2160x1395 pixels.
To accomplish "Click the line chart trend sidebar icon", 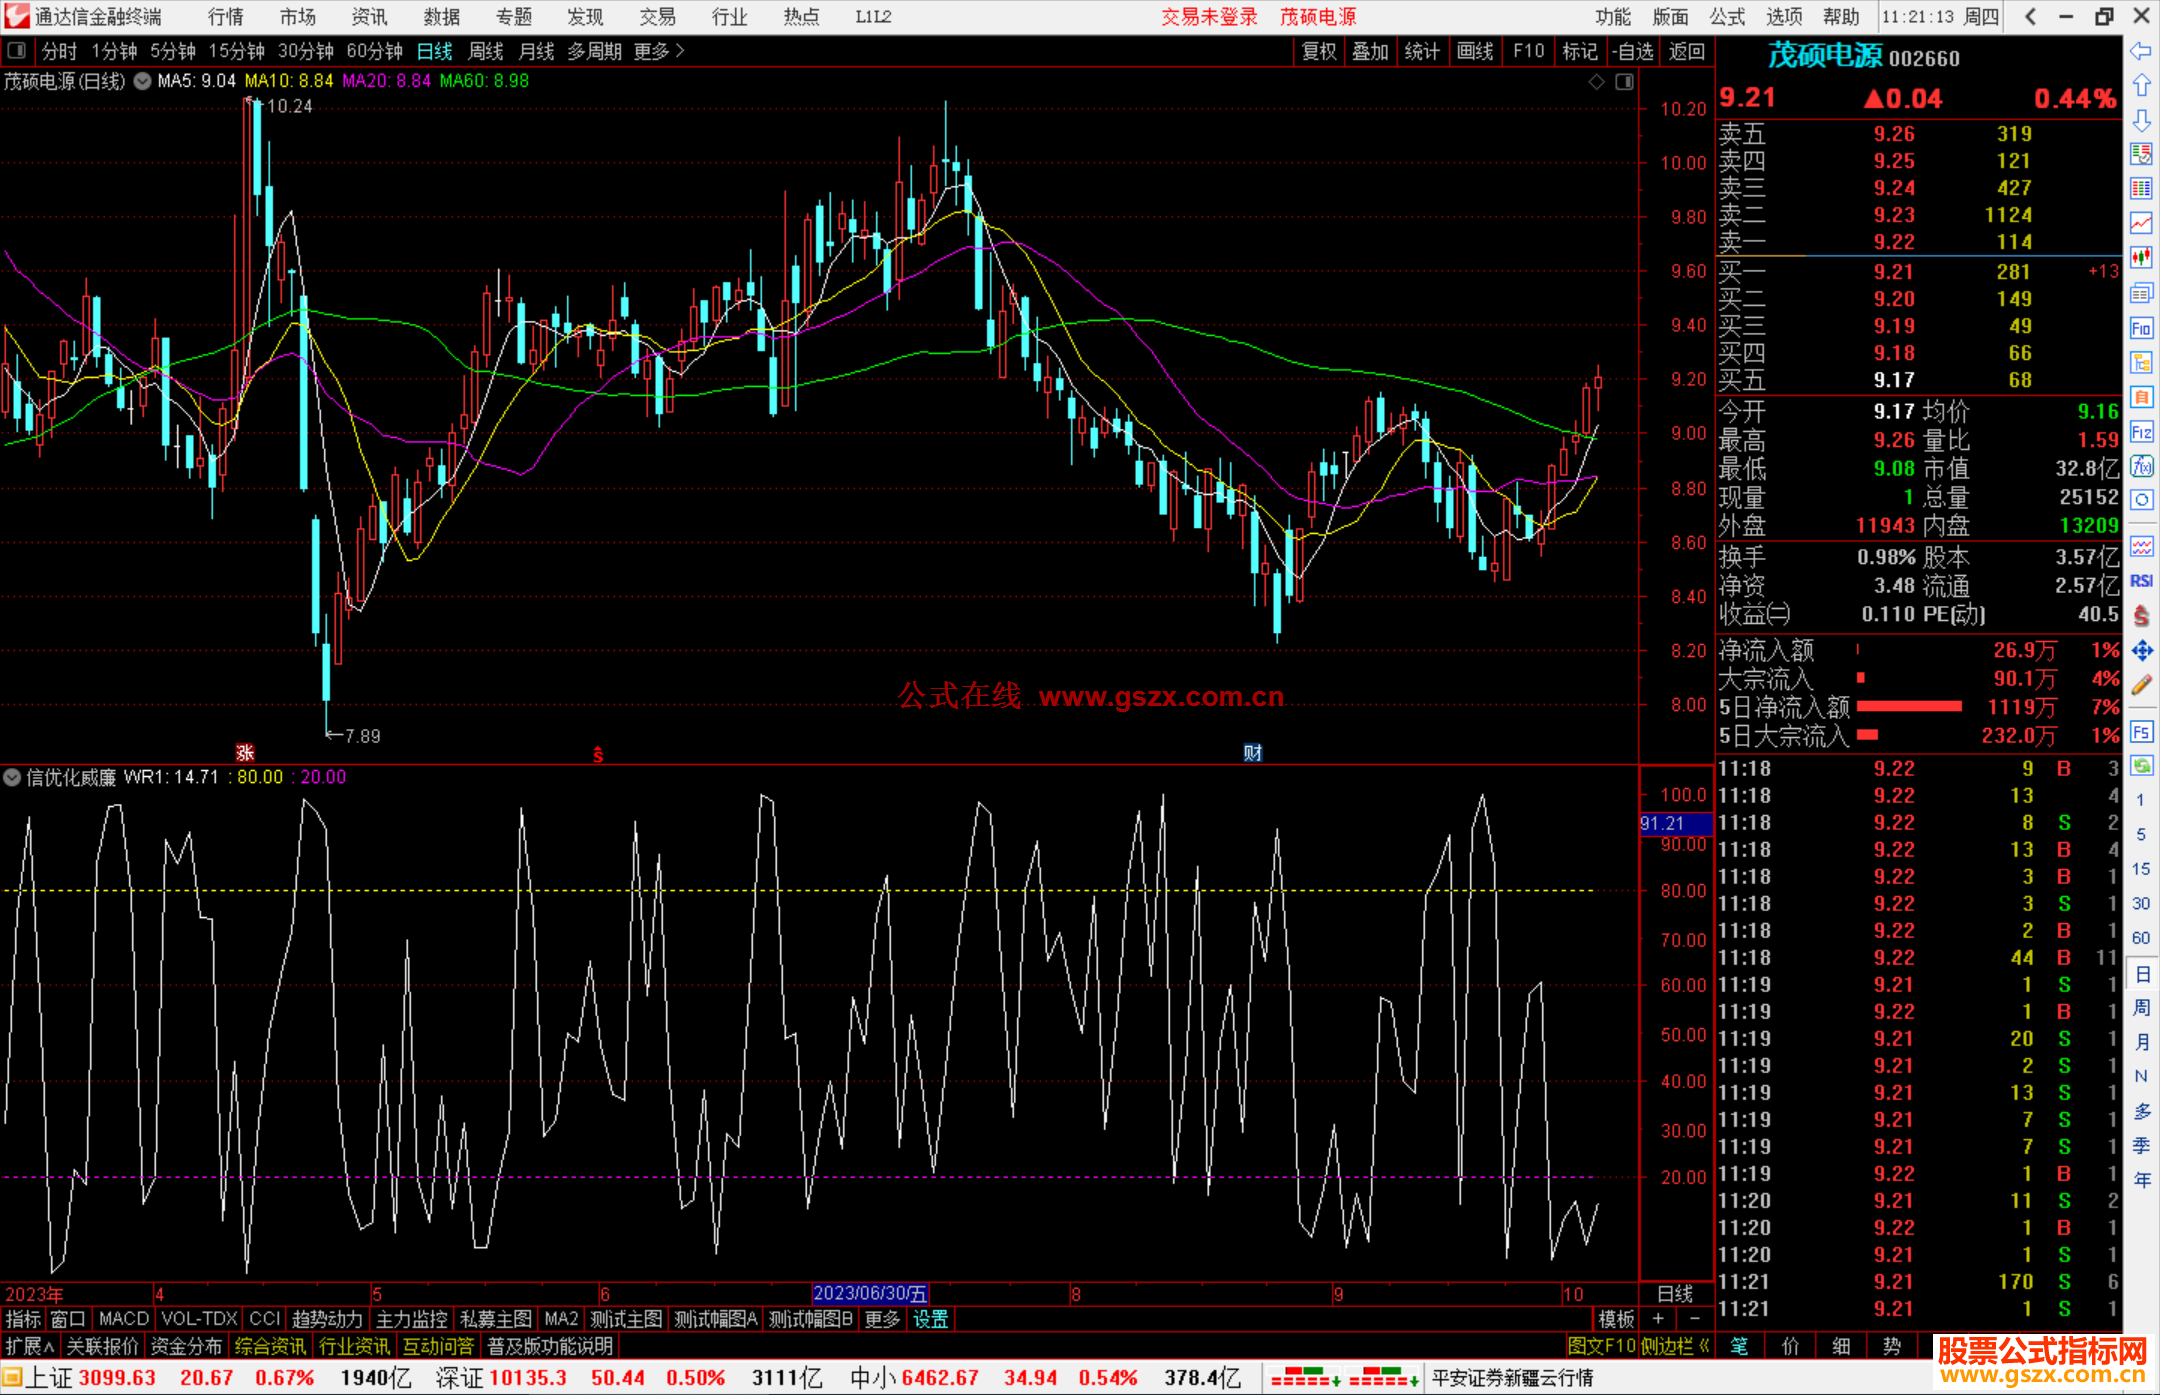I will click(x=2141, y=223).
